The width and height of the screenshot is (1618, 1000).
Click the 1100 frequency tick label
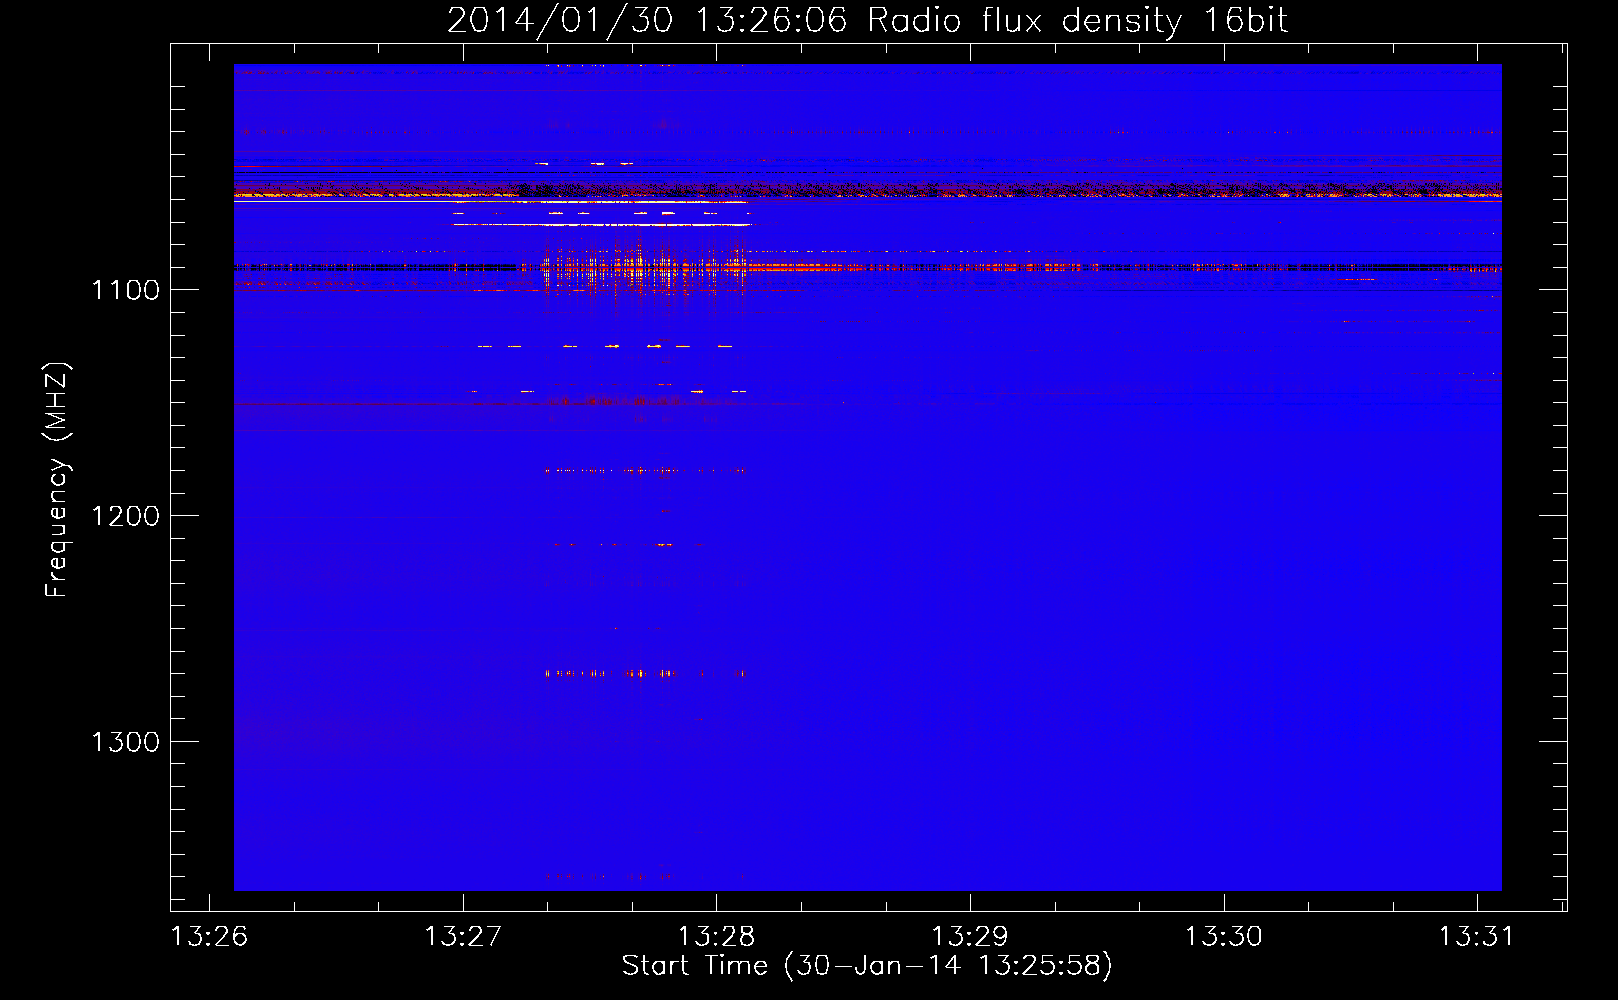pyautogui.click(x=125, y=290)
